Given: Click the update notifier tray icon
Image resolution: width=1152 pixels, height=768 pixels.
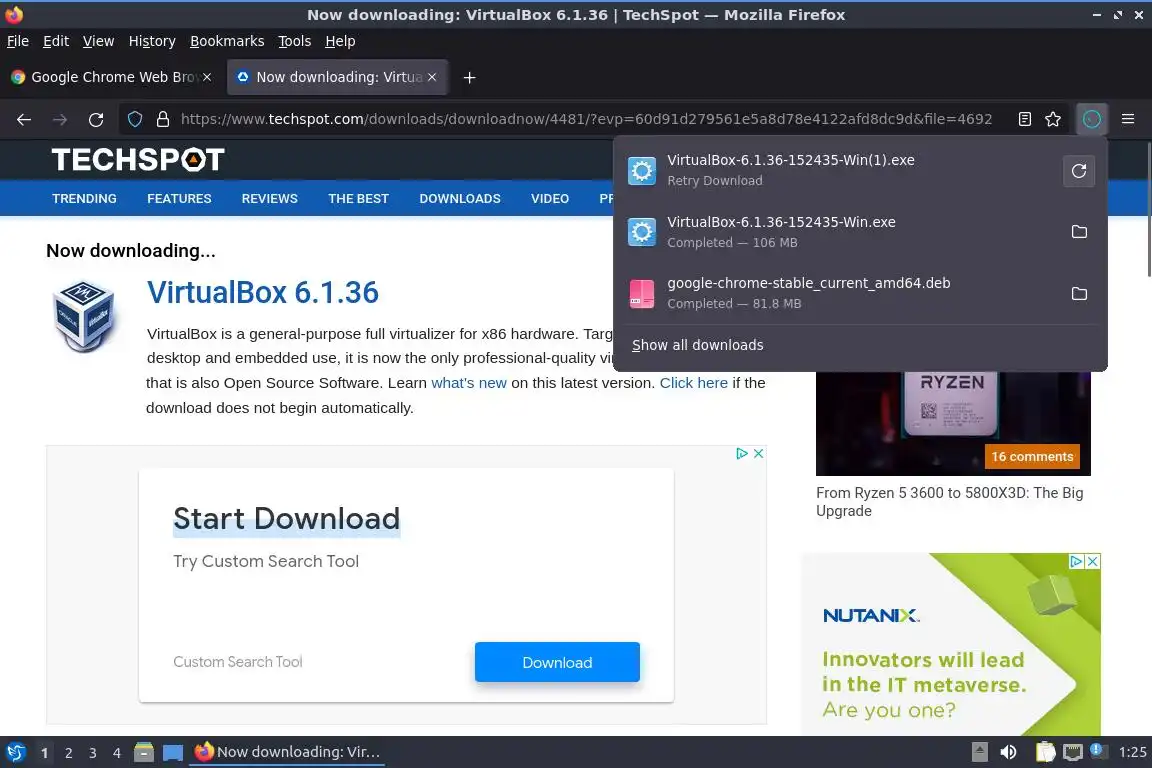Looking at the screenshot, I should (1097, 750).
